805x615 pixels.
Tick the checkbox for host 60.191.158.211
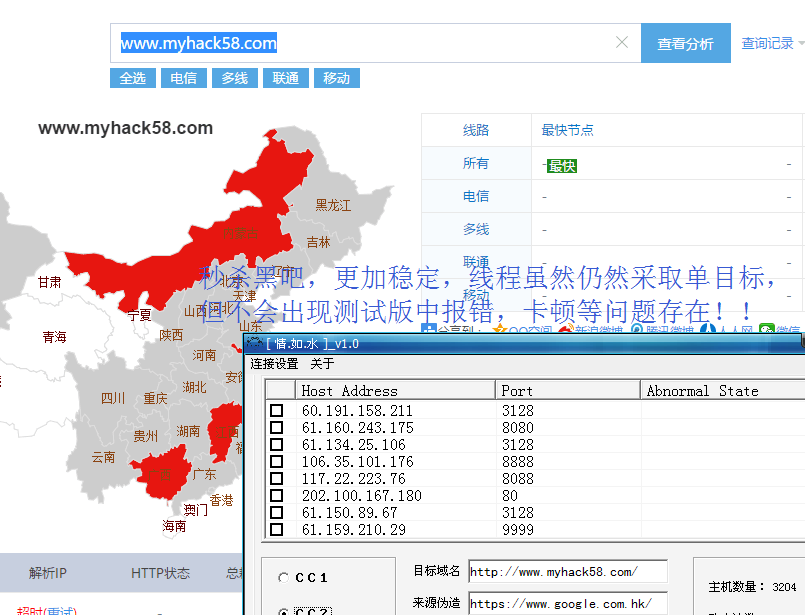tap(276, 411)
